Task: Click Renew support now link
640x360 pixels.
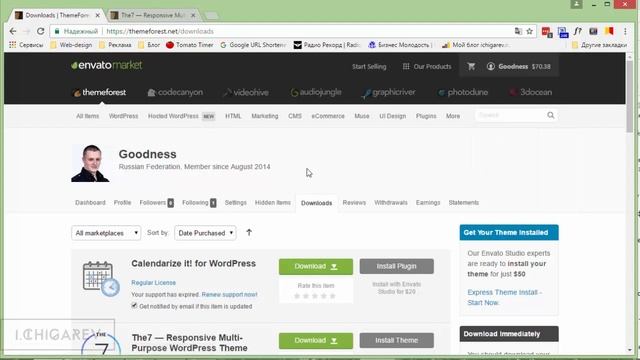Action: 229,294
